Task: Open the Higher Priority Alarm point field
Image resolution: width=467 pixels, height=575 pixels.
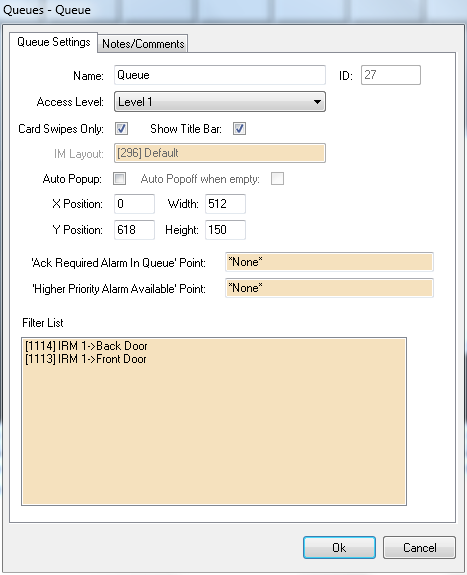Action: pos(329,288)
